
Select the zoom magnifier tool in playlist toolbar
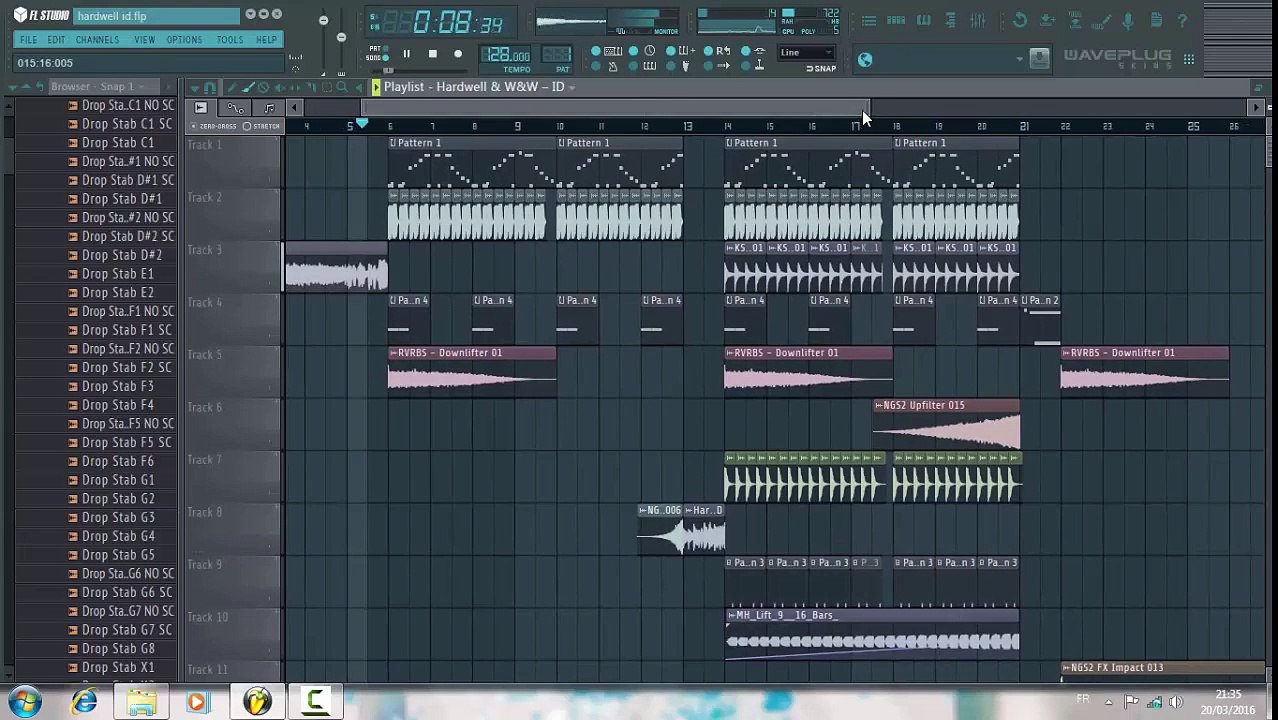point(342,88)
